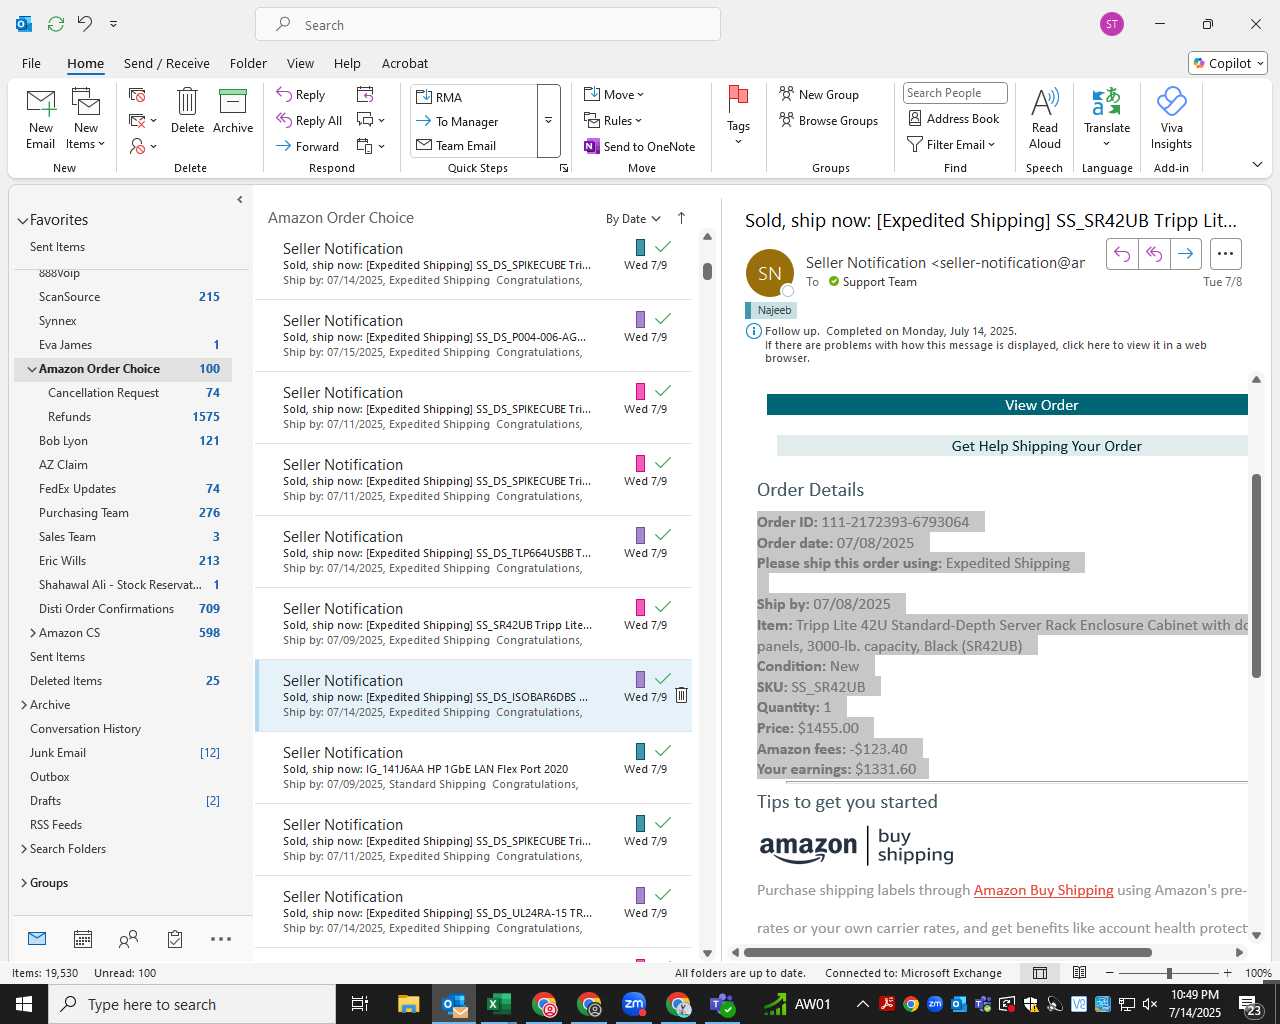Click the zoom slider in status bar
Viewport: 1280px width, 1024px height.
(x=1169, y=973)
